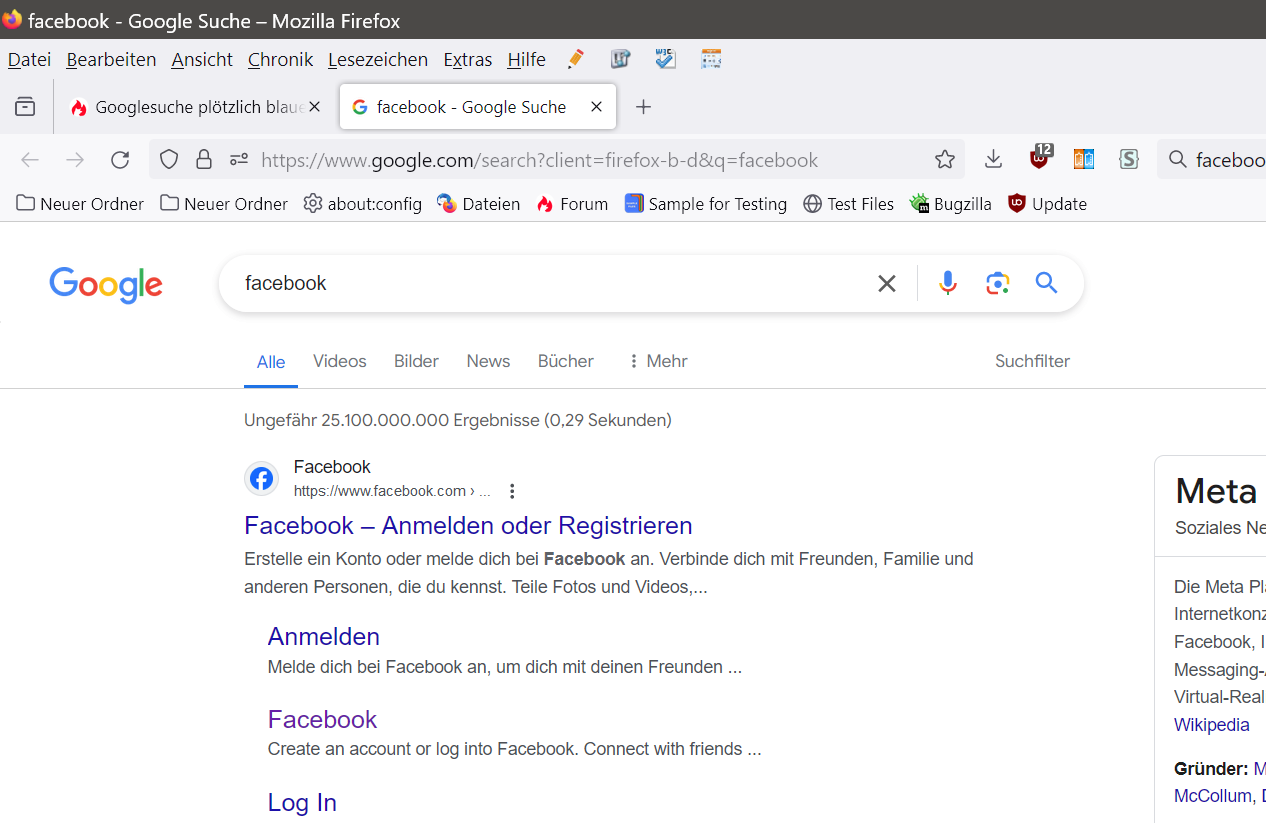This screenshot has height=823, width=1266.
Task: Click the blue magnifier search button
Action: click(1046, 283)
